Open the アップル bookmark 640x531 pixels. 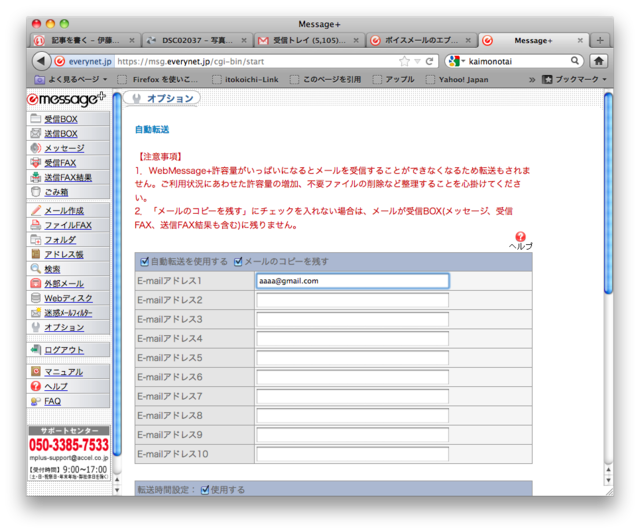[394, 80]
